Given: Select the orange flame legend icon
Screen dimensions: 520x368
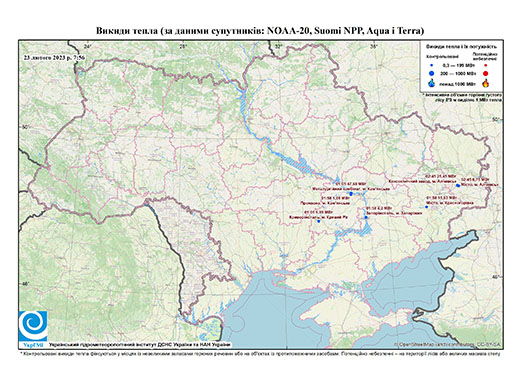Looking at the screenshot, I should click(x=485, y=83).
